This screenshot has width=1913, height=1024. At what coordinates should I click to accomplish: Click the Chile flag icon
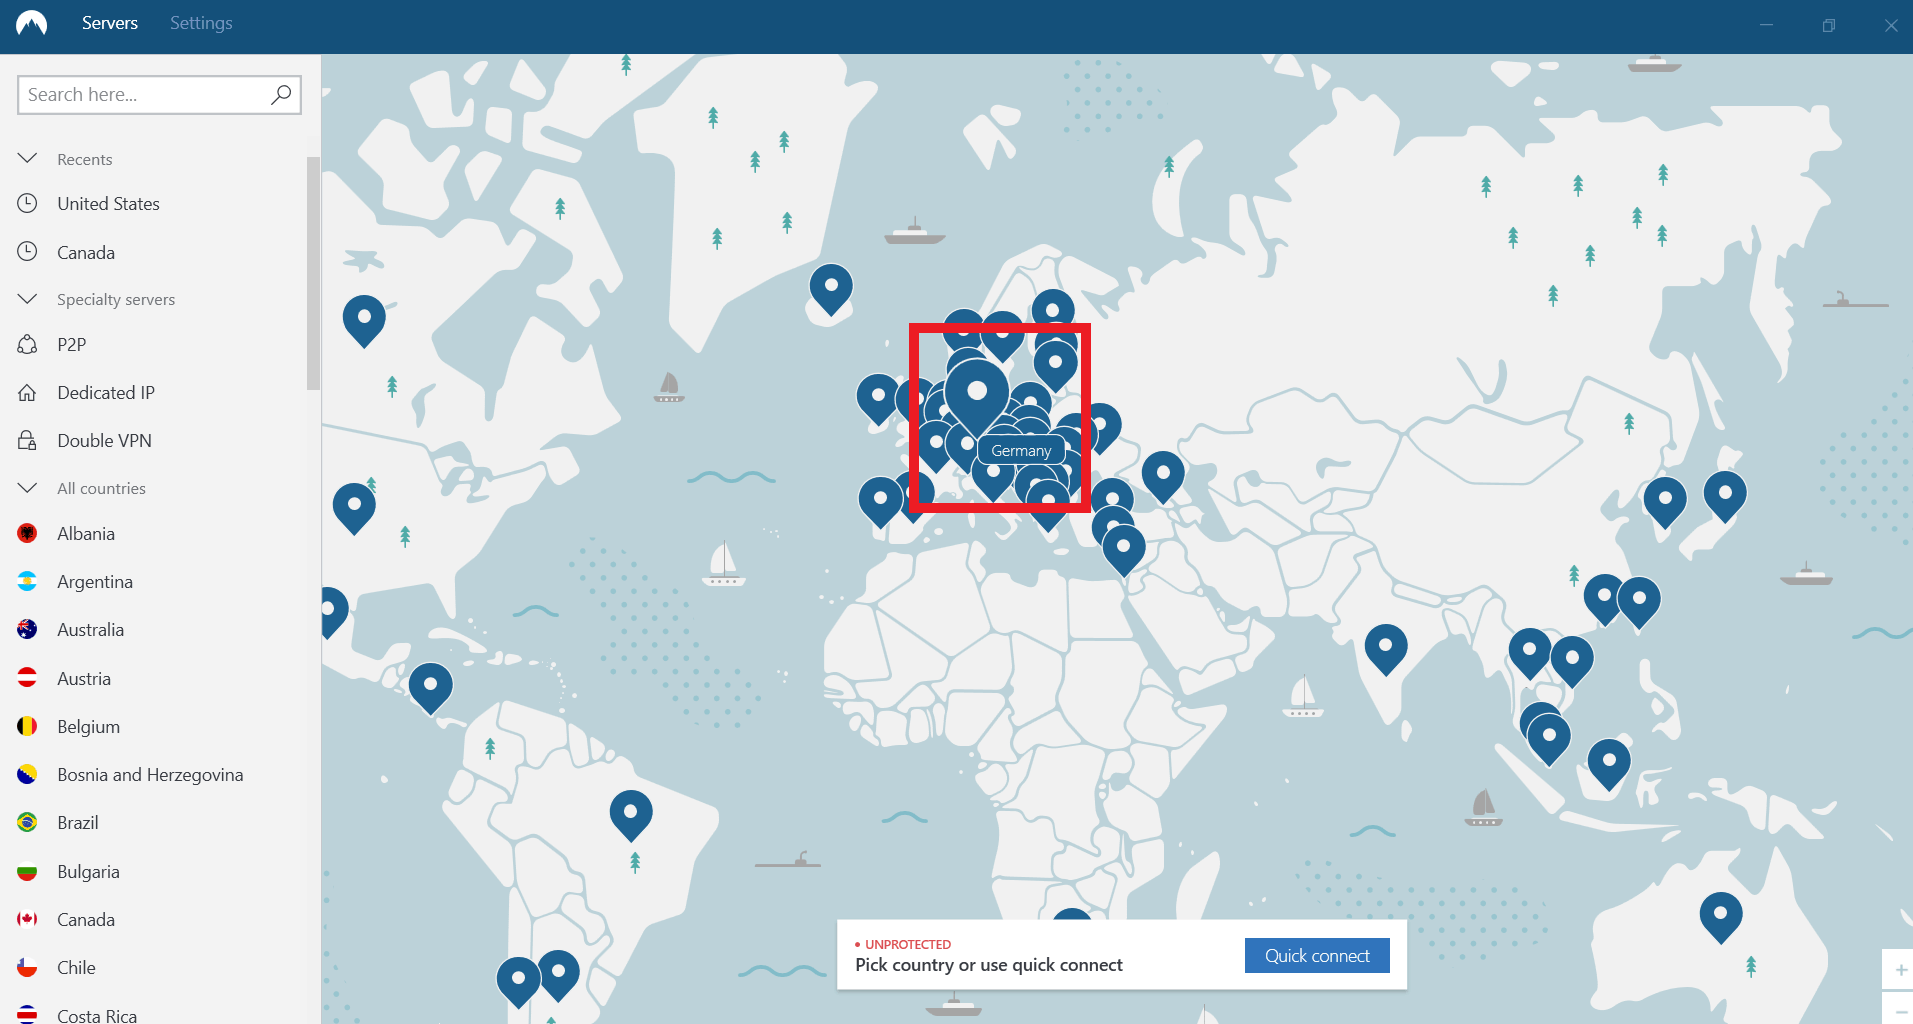(27, 967)
